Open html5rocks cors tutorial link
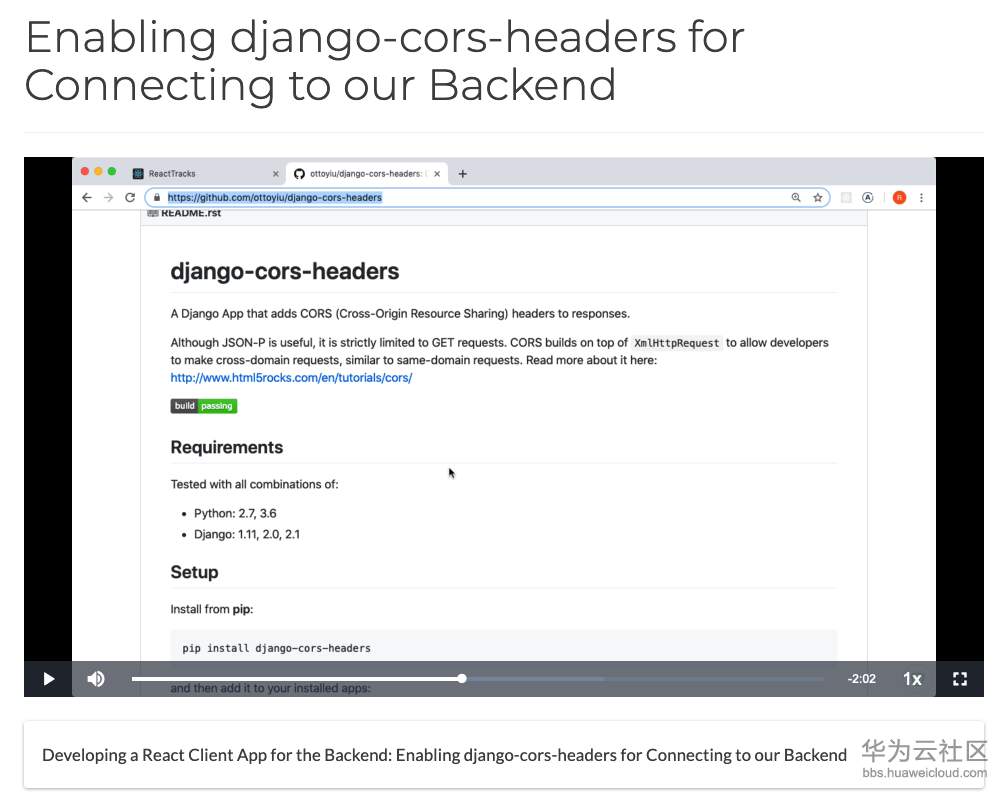 [x=291, y=377]
